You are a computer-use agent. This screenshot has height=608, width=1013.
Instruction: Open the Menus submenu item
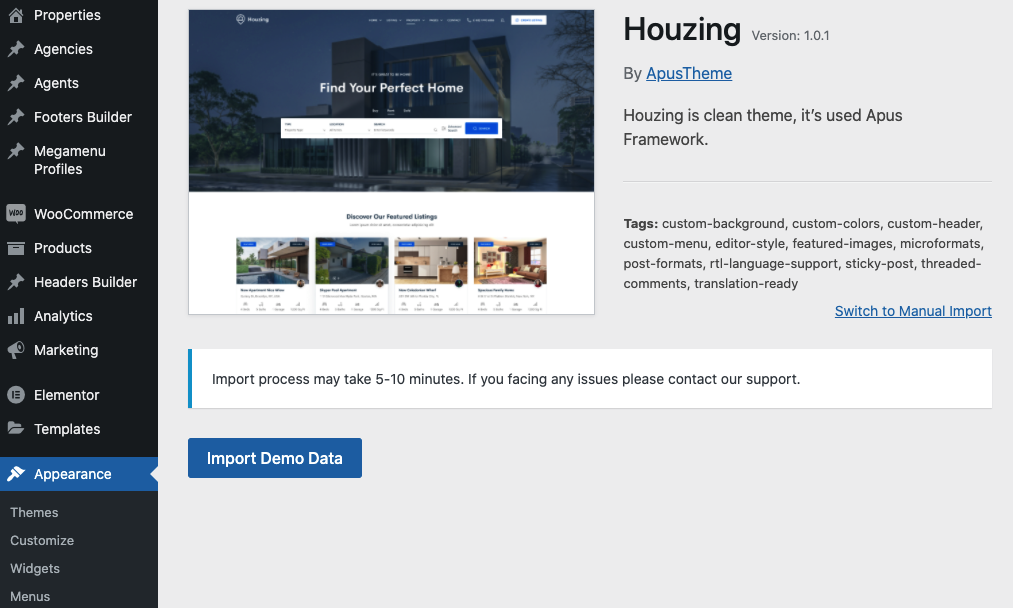pyautogui.click(x=29, y=596)
